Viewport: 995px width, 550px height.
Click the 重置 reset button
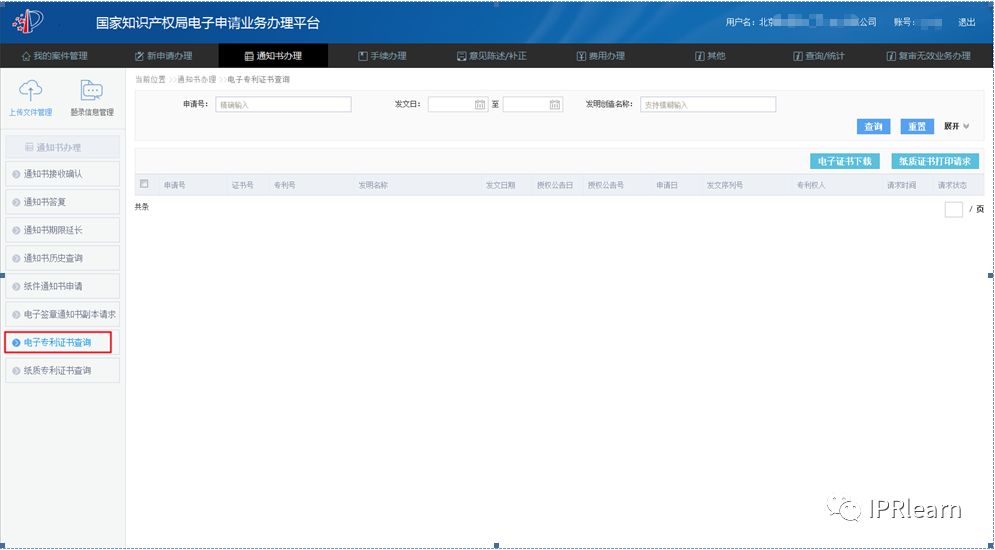pyautogui.click(x=917, y=126)
